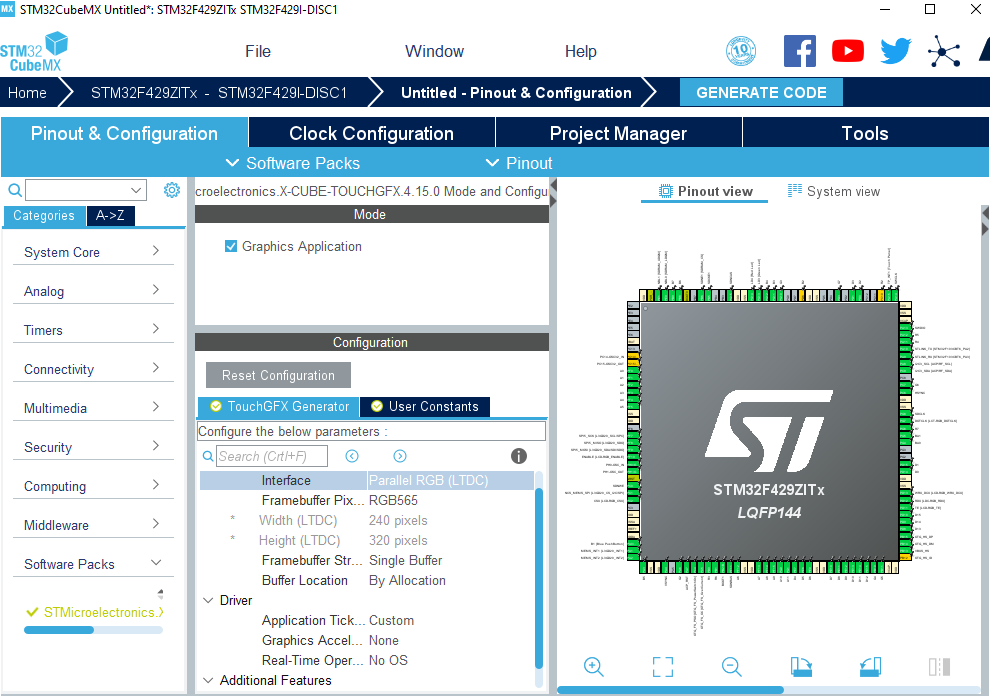The image size is (990, 697).
Task: Open the category search combo box
Action: pos(86,190)
